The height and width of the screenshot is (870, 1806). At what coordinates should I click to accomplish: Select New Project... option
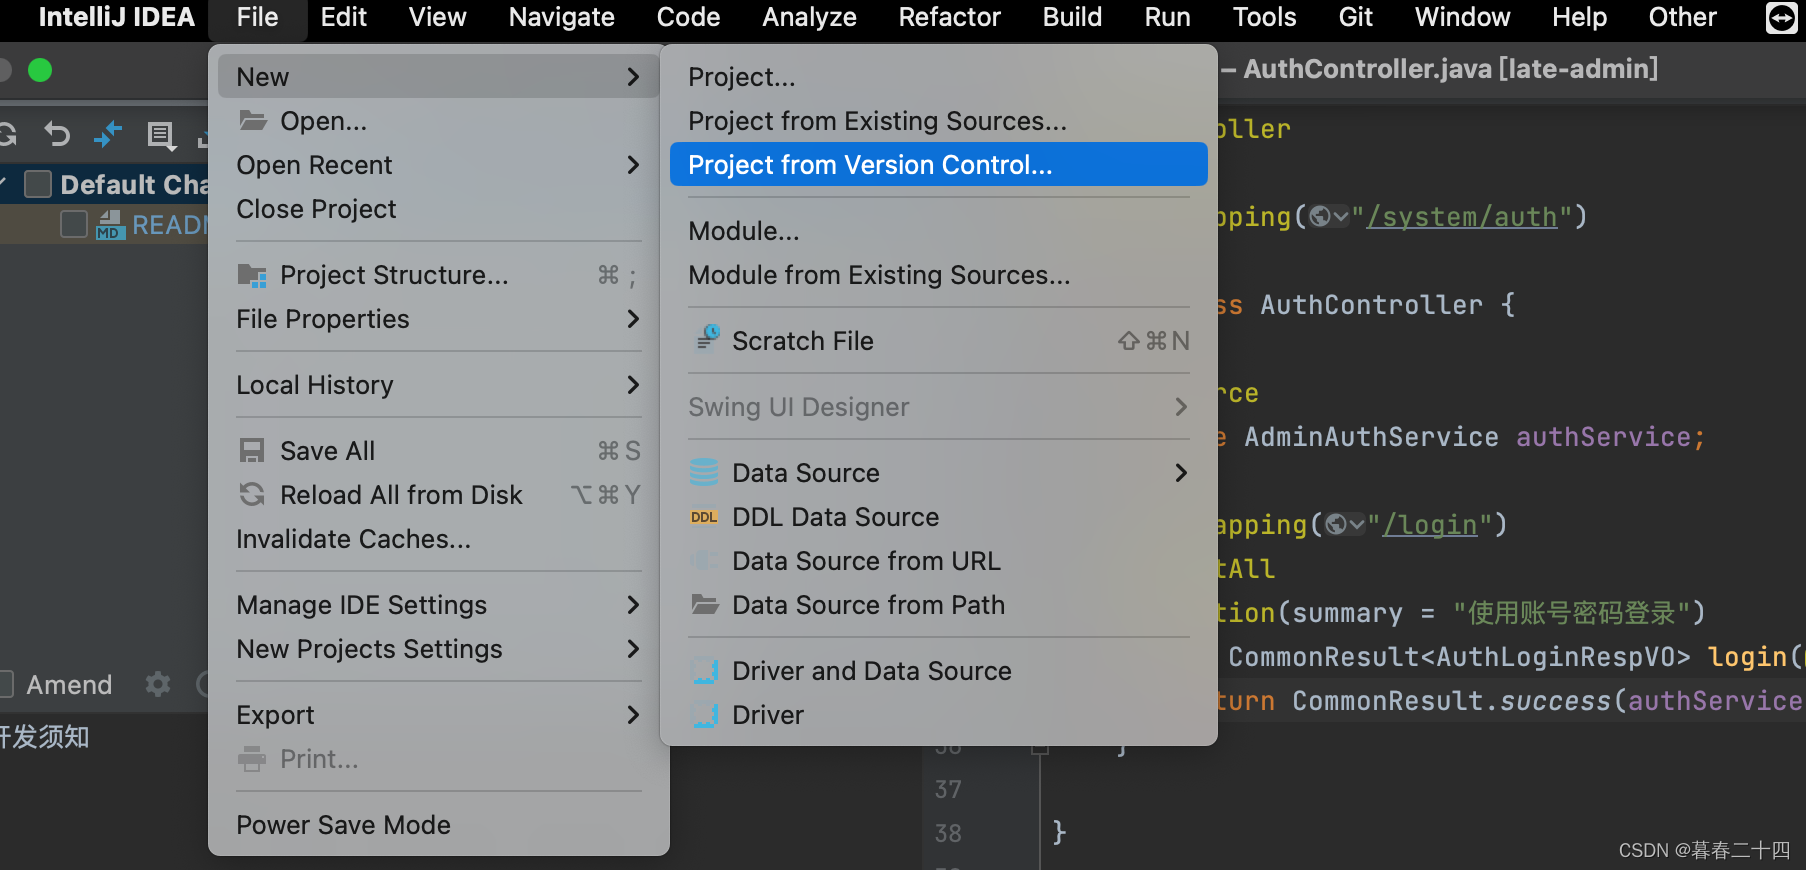point(938,76)
